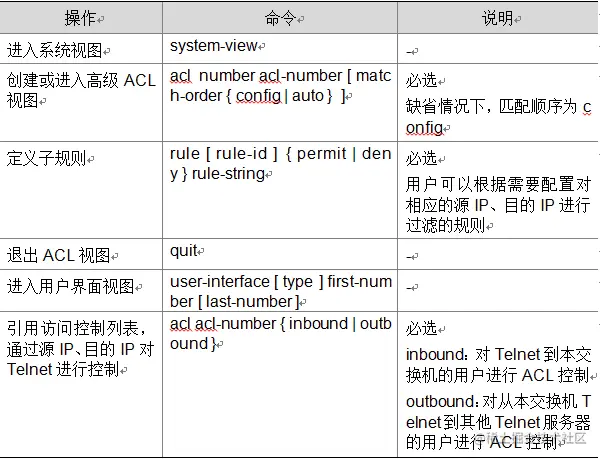Click the outbound Telnet description paragraph

pyautogui.click(x=497, y=421)
